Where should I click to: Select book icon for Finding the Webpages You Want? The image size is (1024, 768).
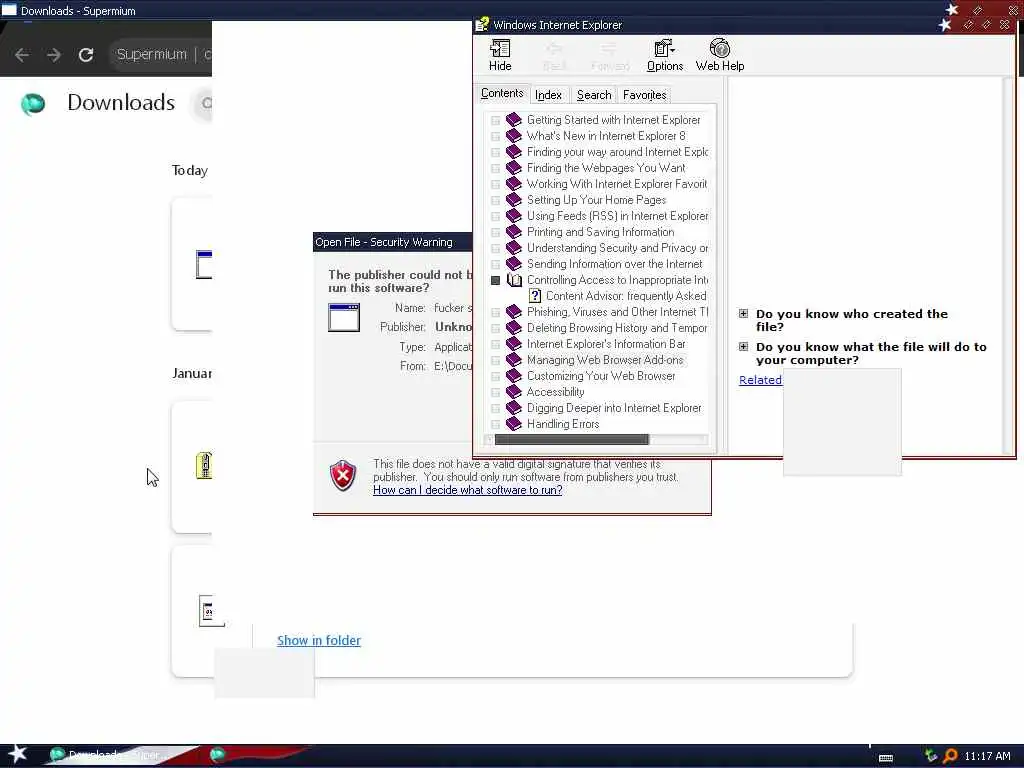tap(514, 168)
